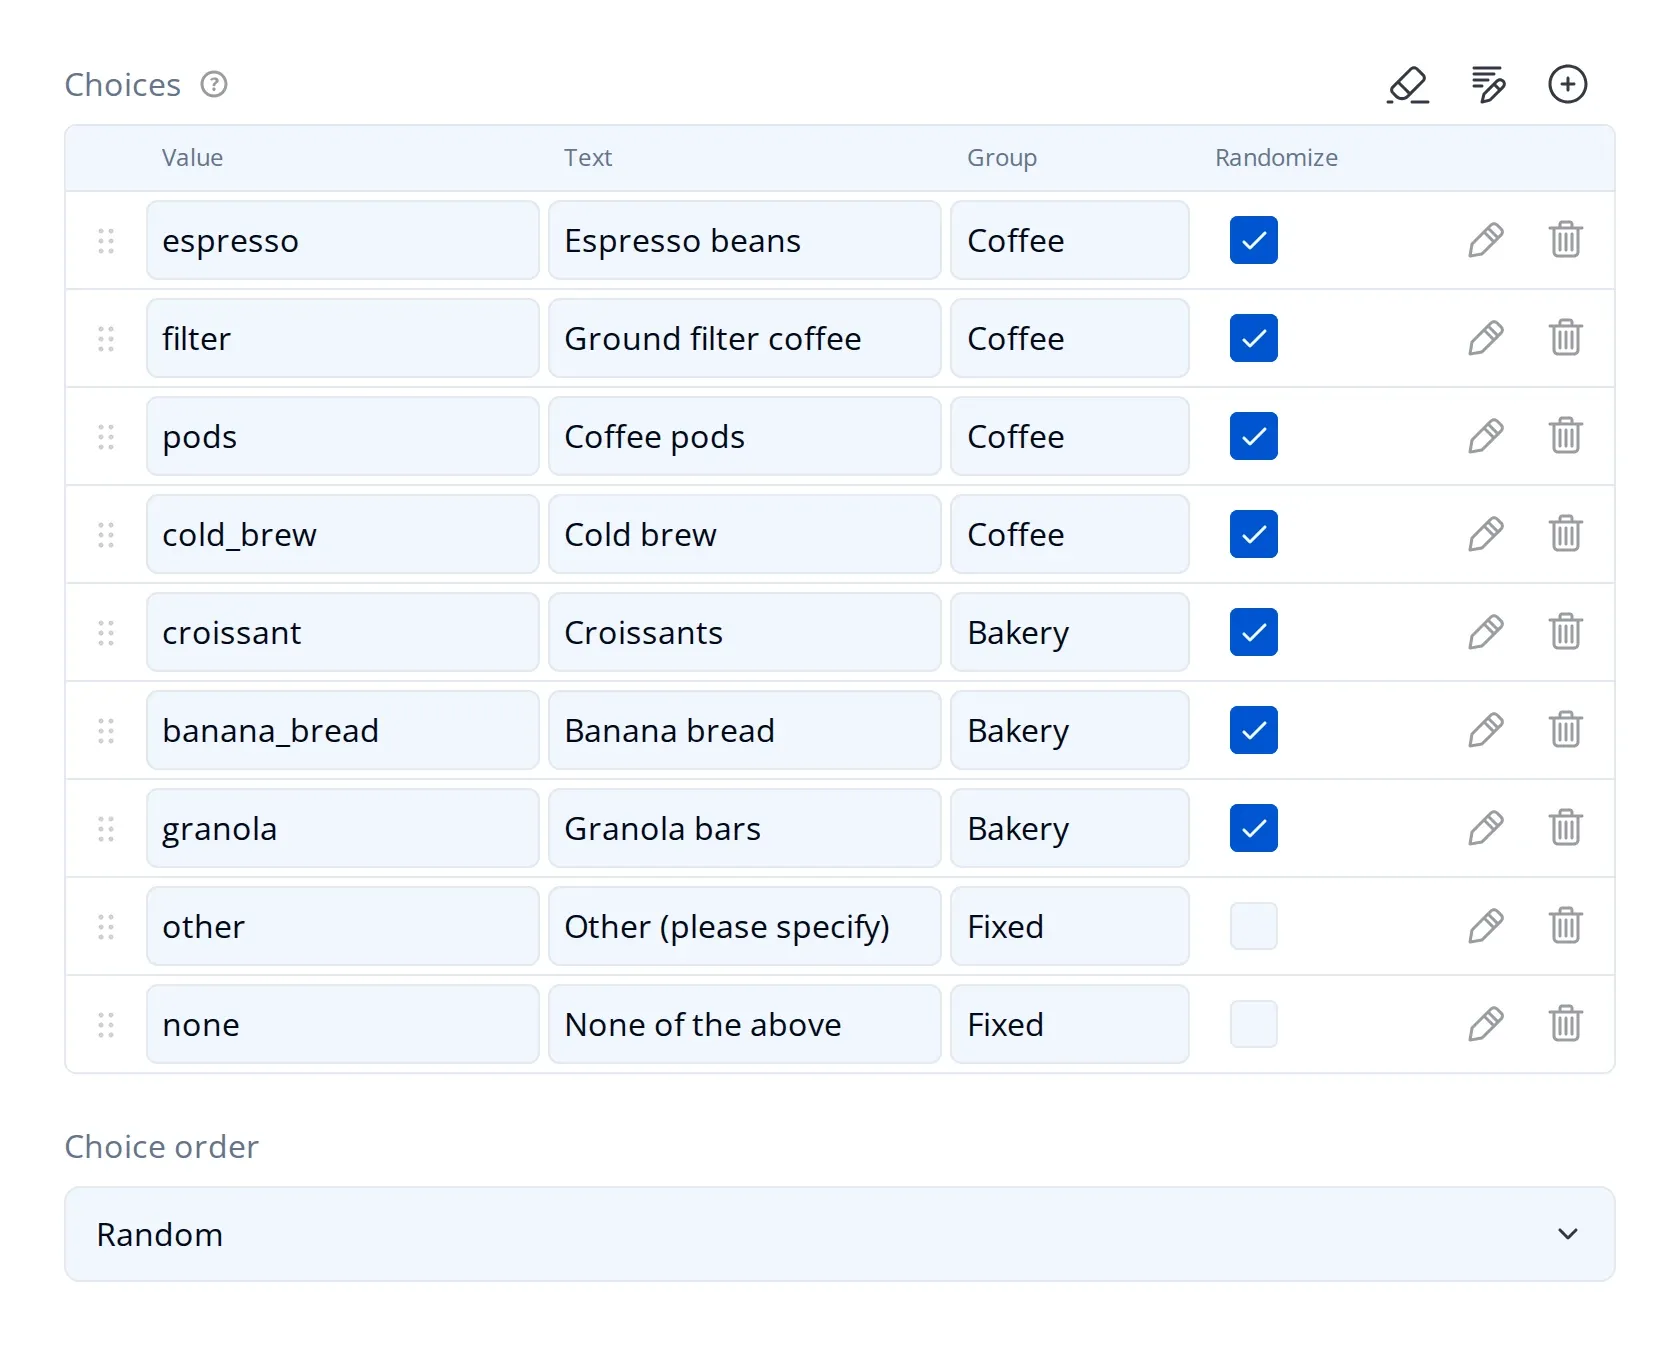Grab the drag handle of espresso row
Screen dimensions: 1680x1346
coord(106,240)
